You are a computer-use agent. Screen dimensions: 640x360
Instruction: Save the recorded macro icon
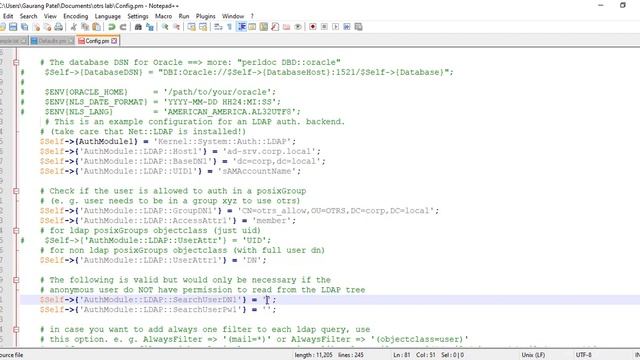pos(358,27)
